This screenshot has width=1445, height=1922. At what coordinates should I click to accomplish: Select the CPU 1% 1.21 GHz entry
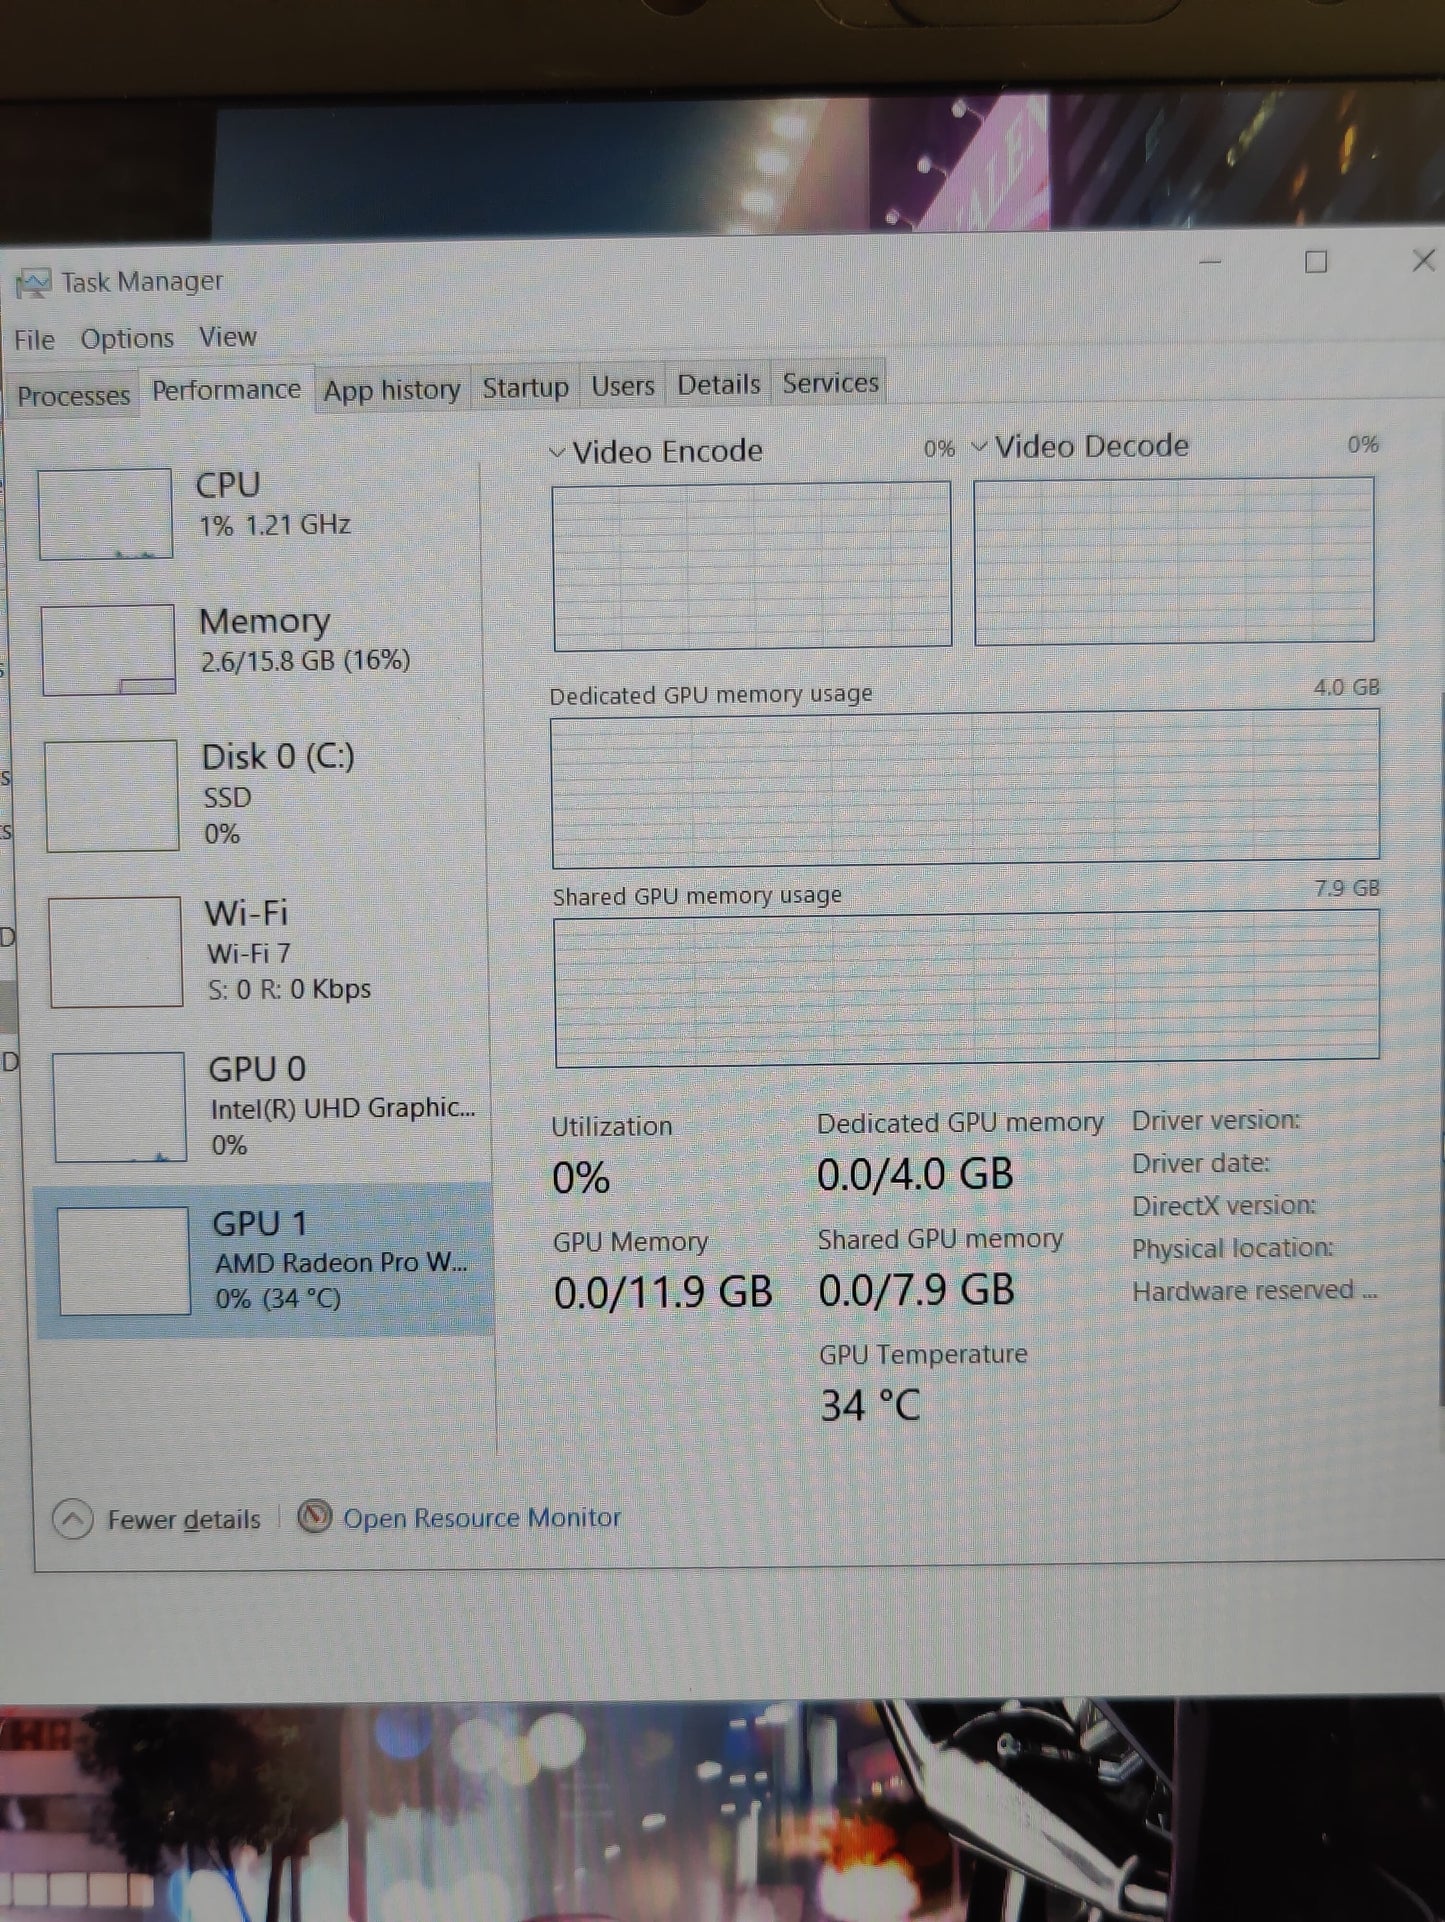click(x=258, y=513)
